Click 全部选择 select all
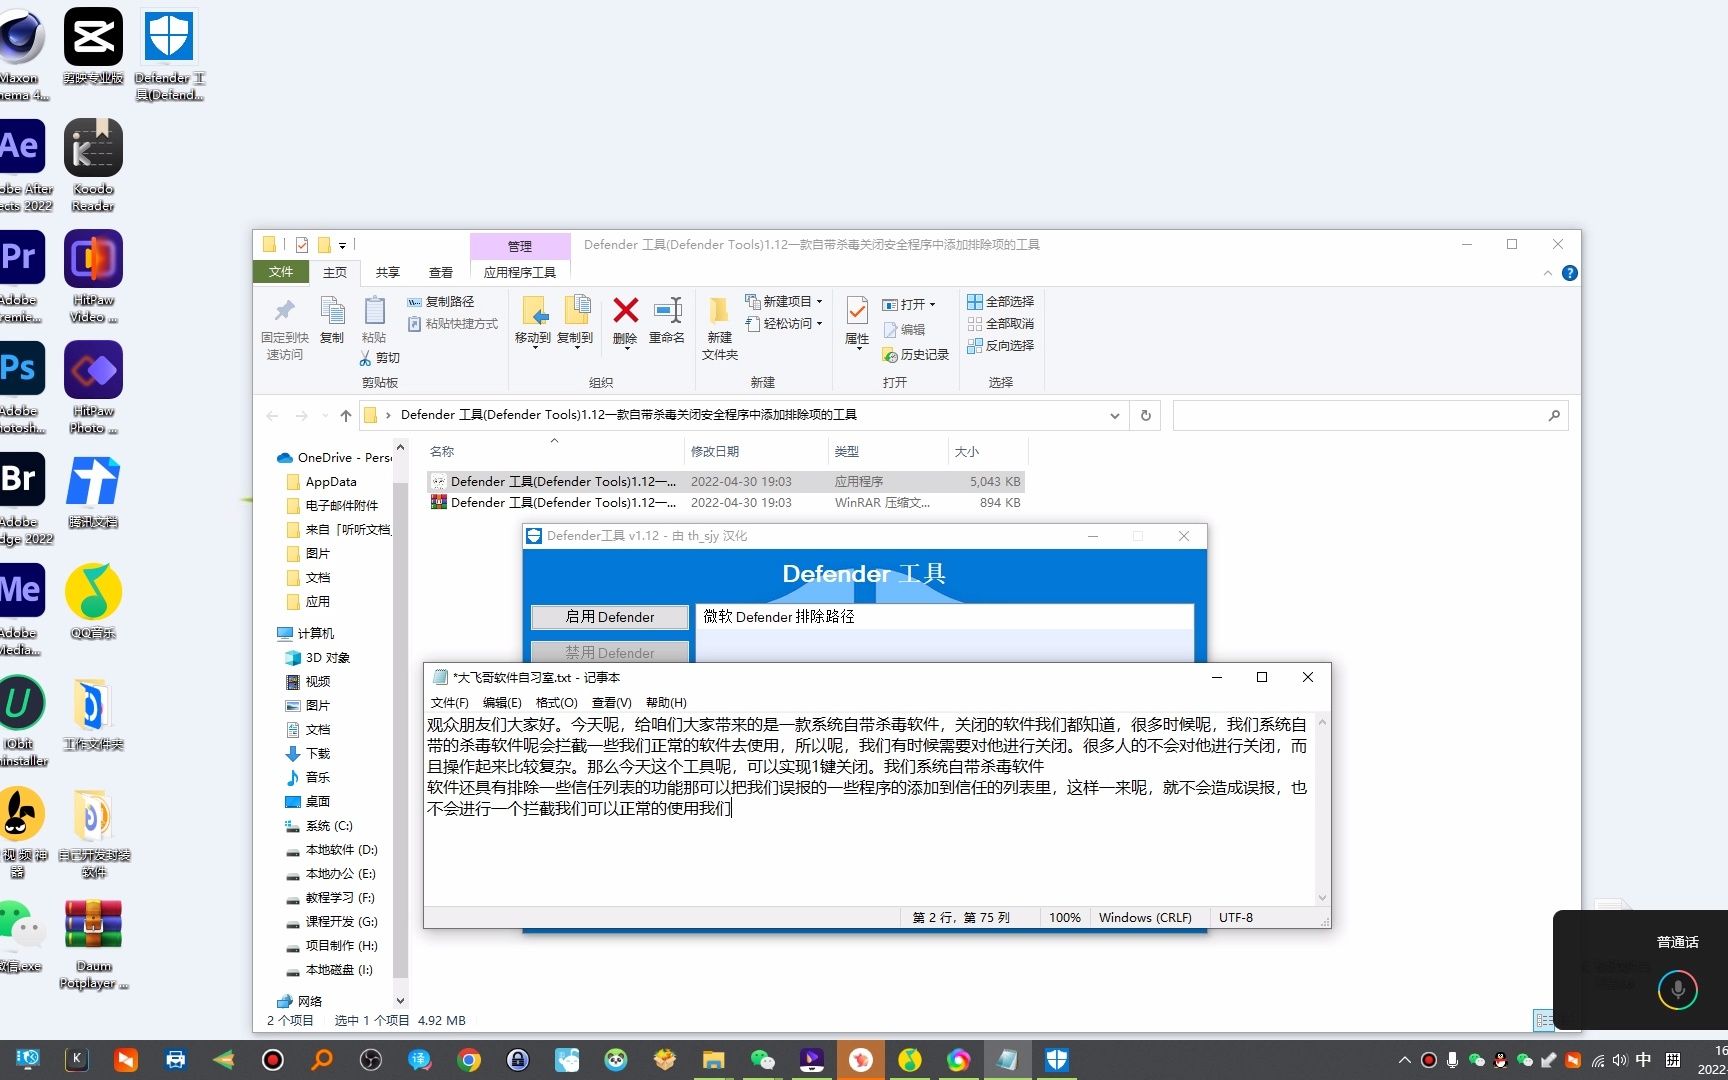Image resolution: width=1728 pixels, height=1080 pixels. (1001, 301)
